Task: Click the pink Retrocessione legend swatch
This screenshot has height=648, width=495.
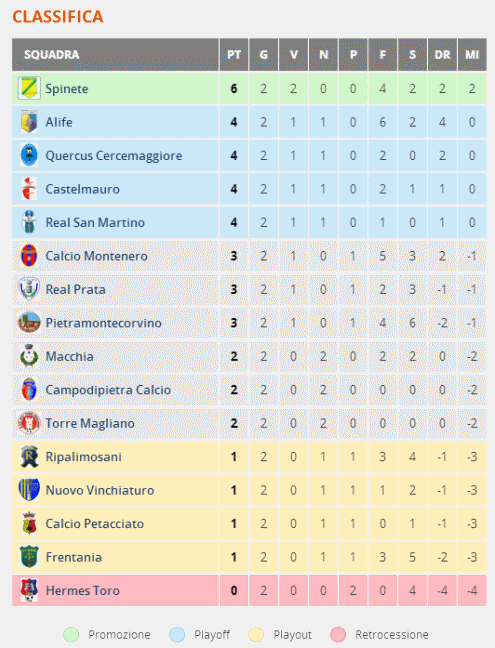Action: pos(338,634)
